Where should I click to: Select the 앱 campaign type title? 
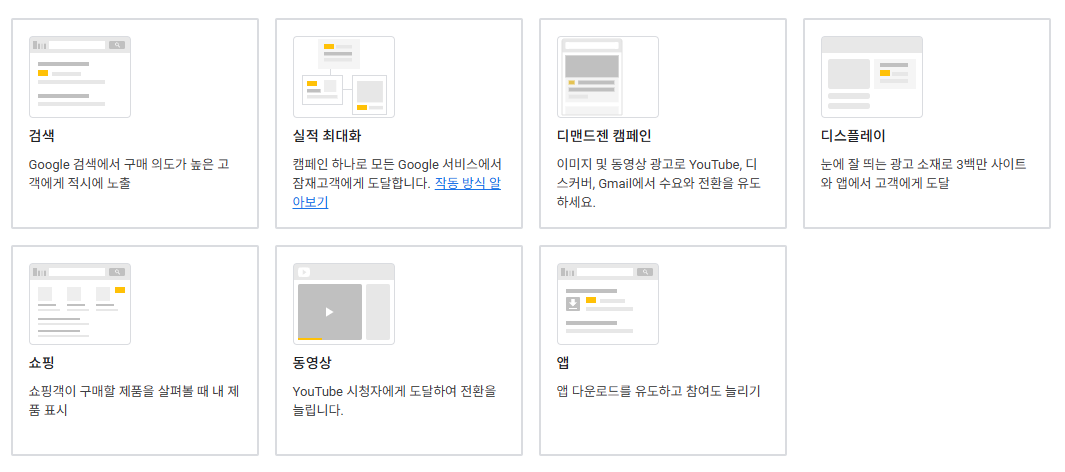tap(563, 363)
